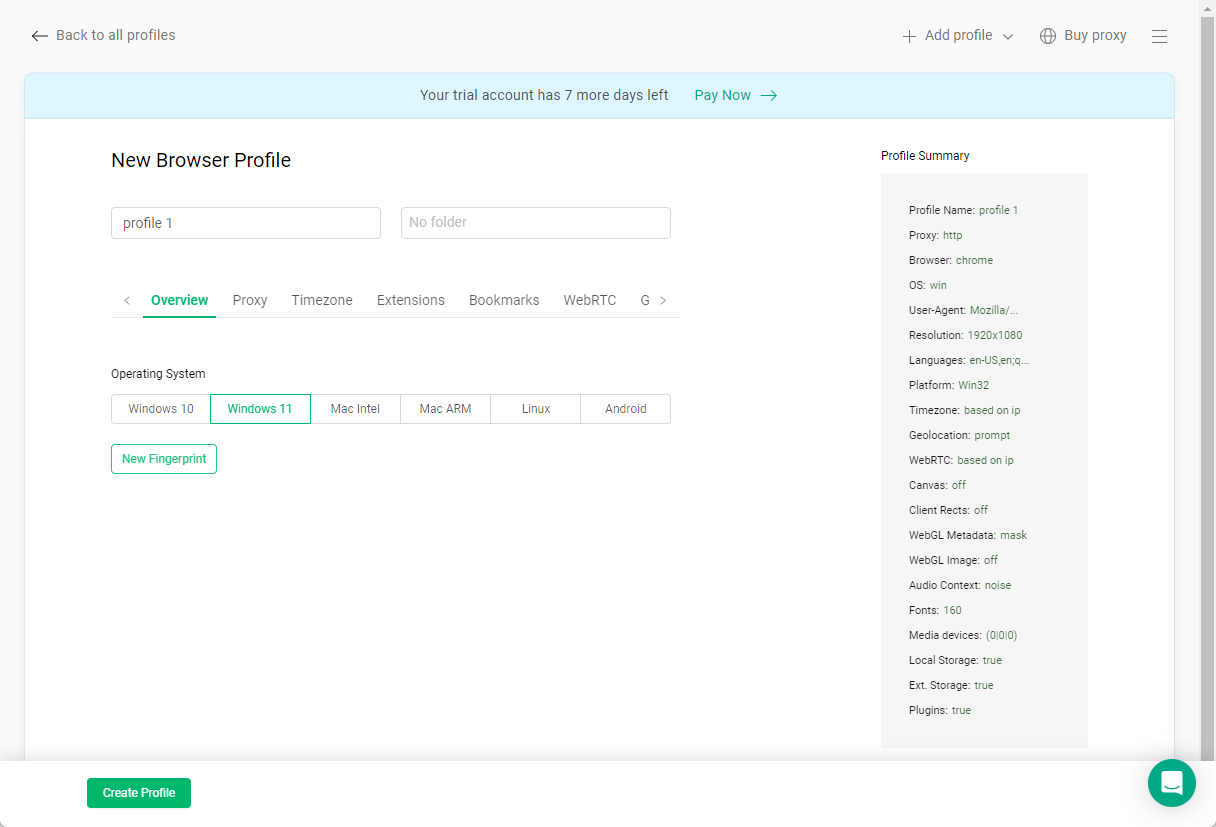
Task: Click the plus icon beside Add profile
Action: [909, 36]
